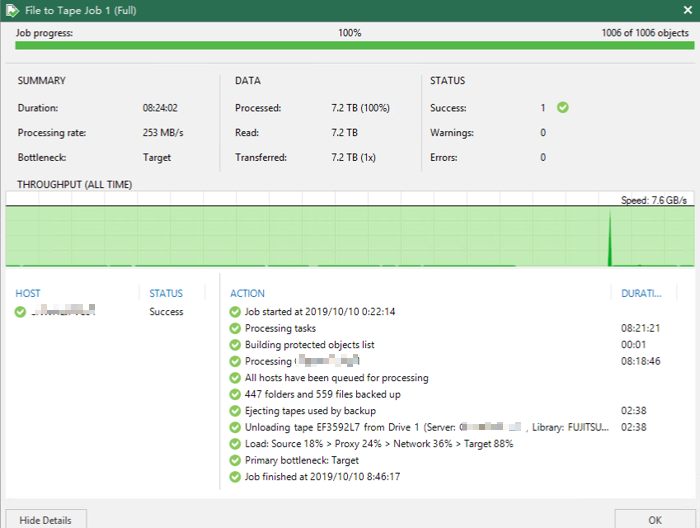This screenshot has height=528, width=700.
Task: Click the '1006 of 1006 objects' text
Action: pos(645,33)
